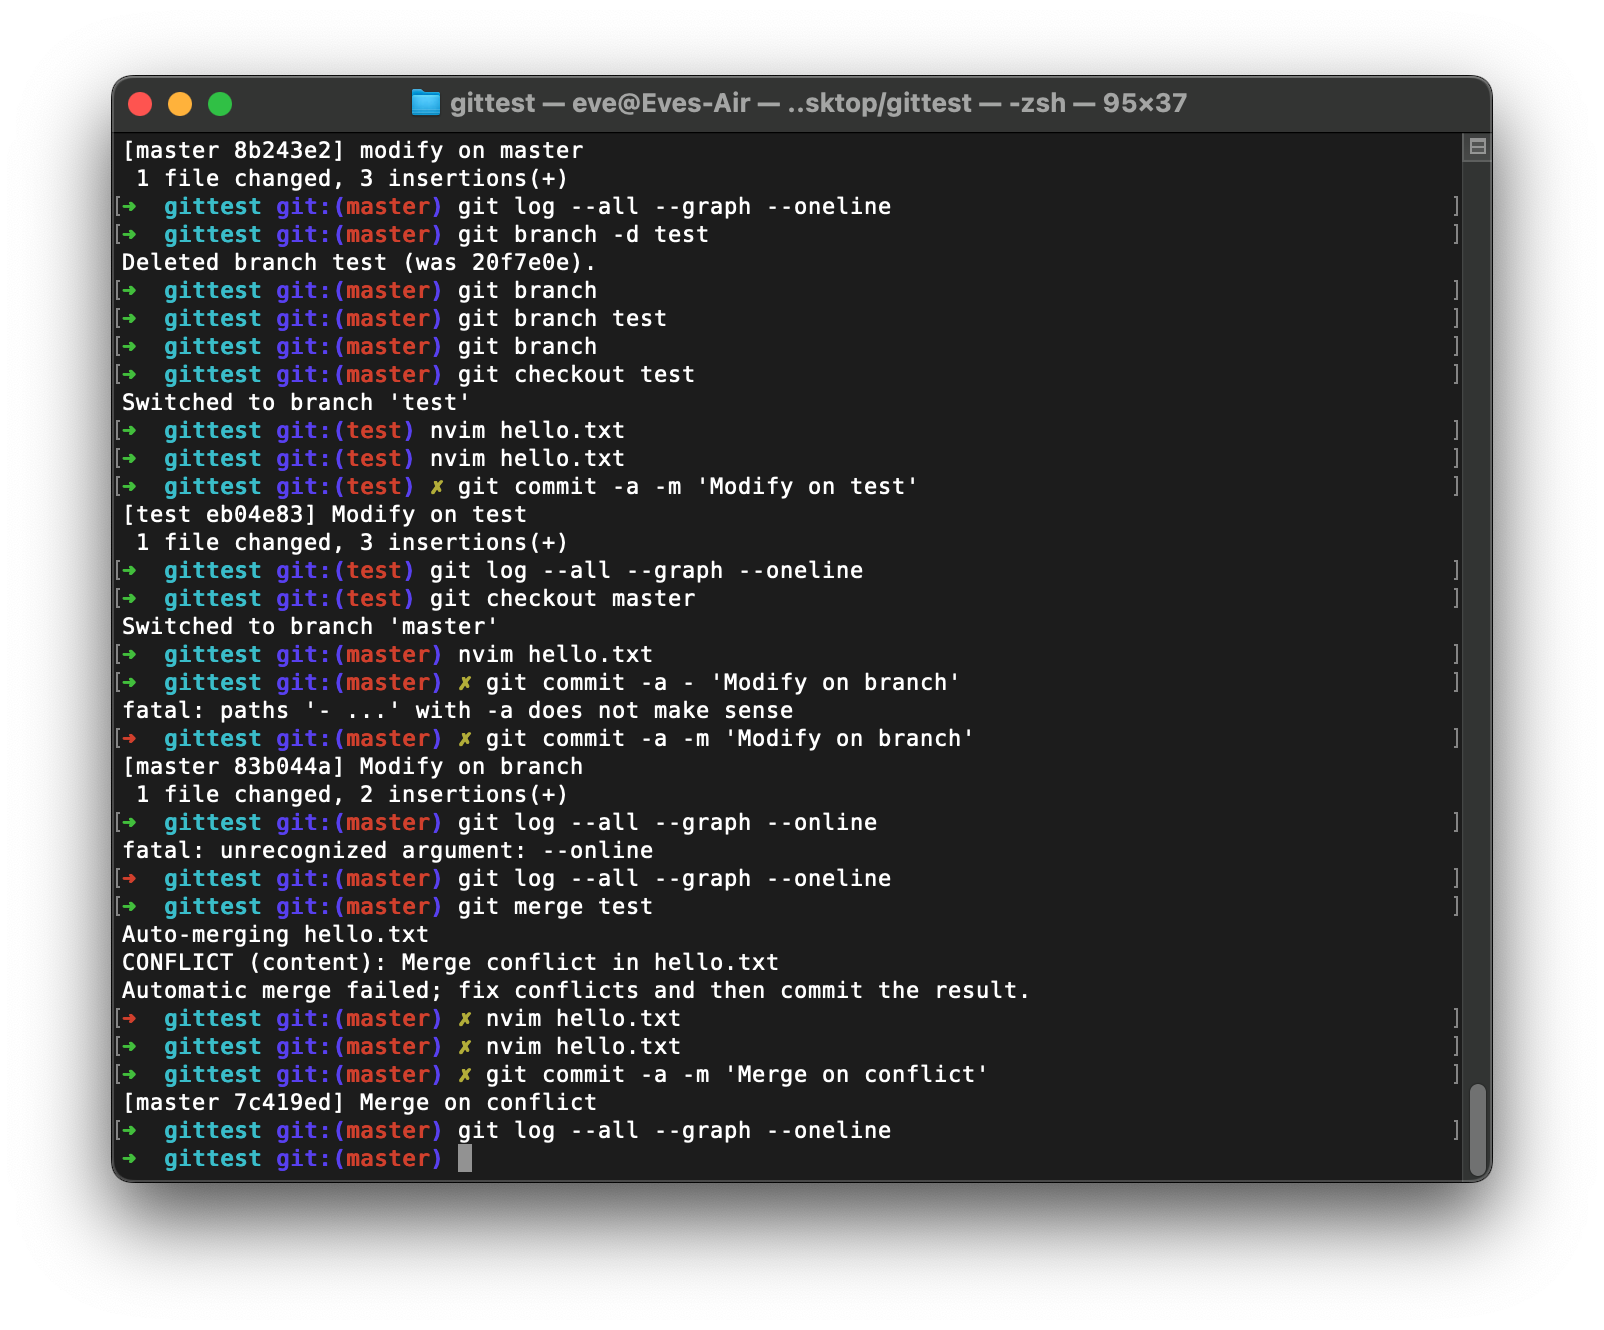
Task: Click the command "git commit -a -m 'Merge on conflict'"
Action: click(737, 1075)
